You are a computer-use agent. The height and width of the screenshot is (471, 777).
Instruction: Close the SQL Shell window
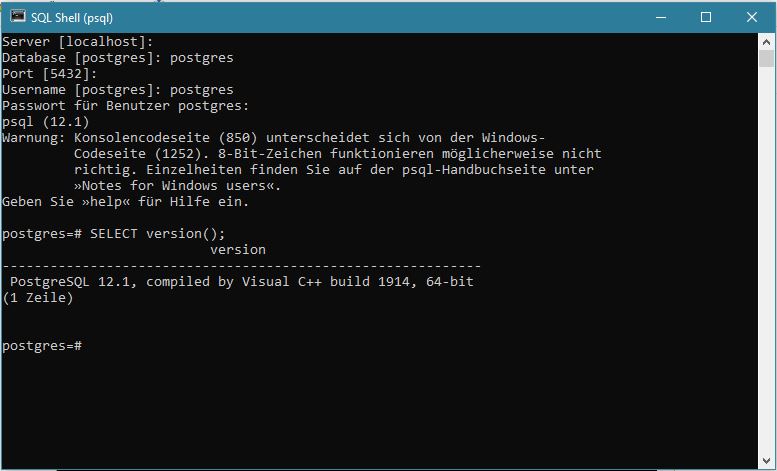point(752,17)
